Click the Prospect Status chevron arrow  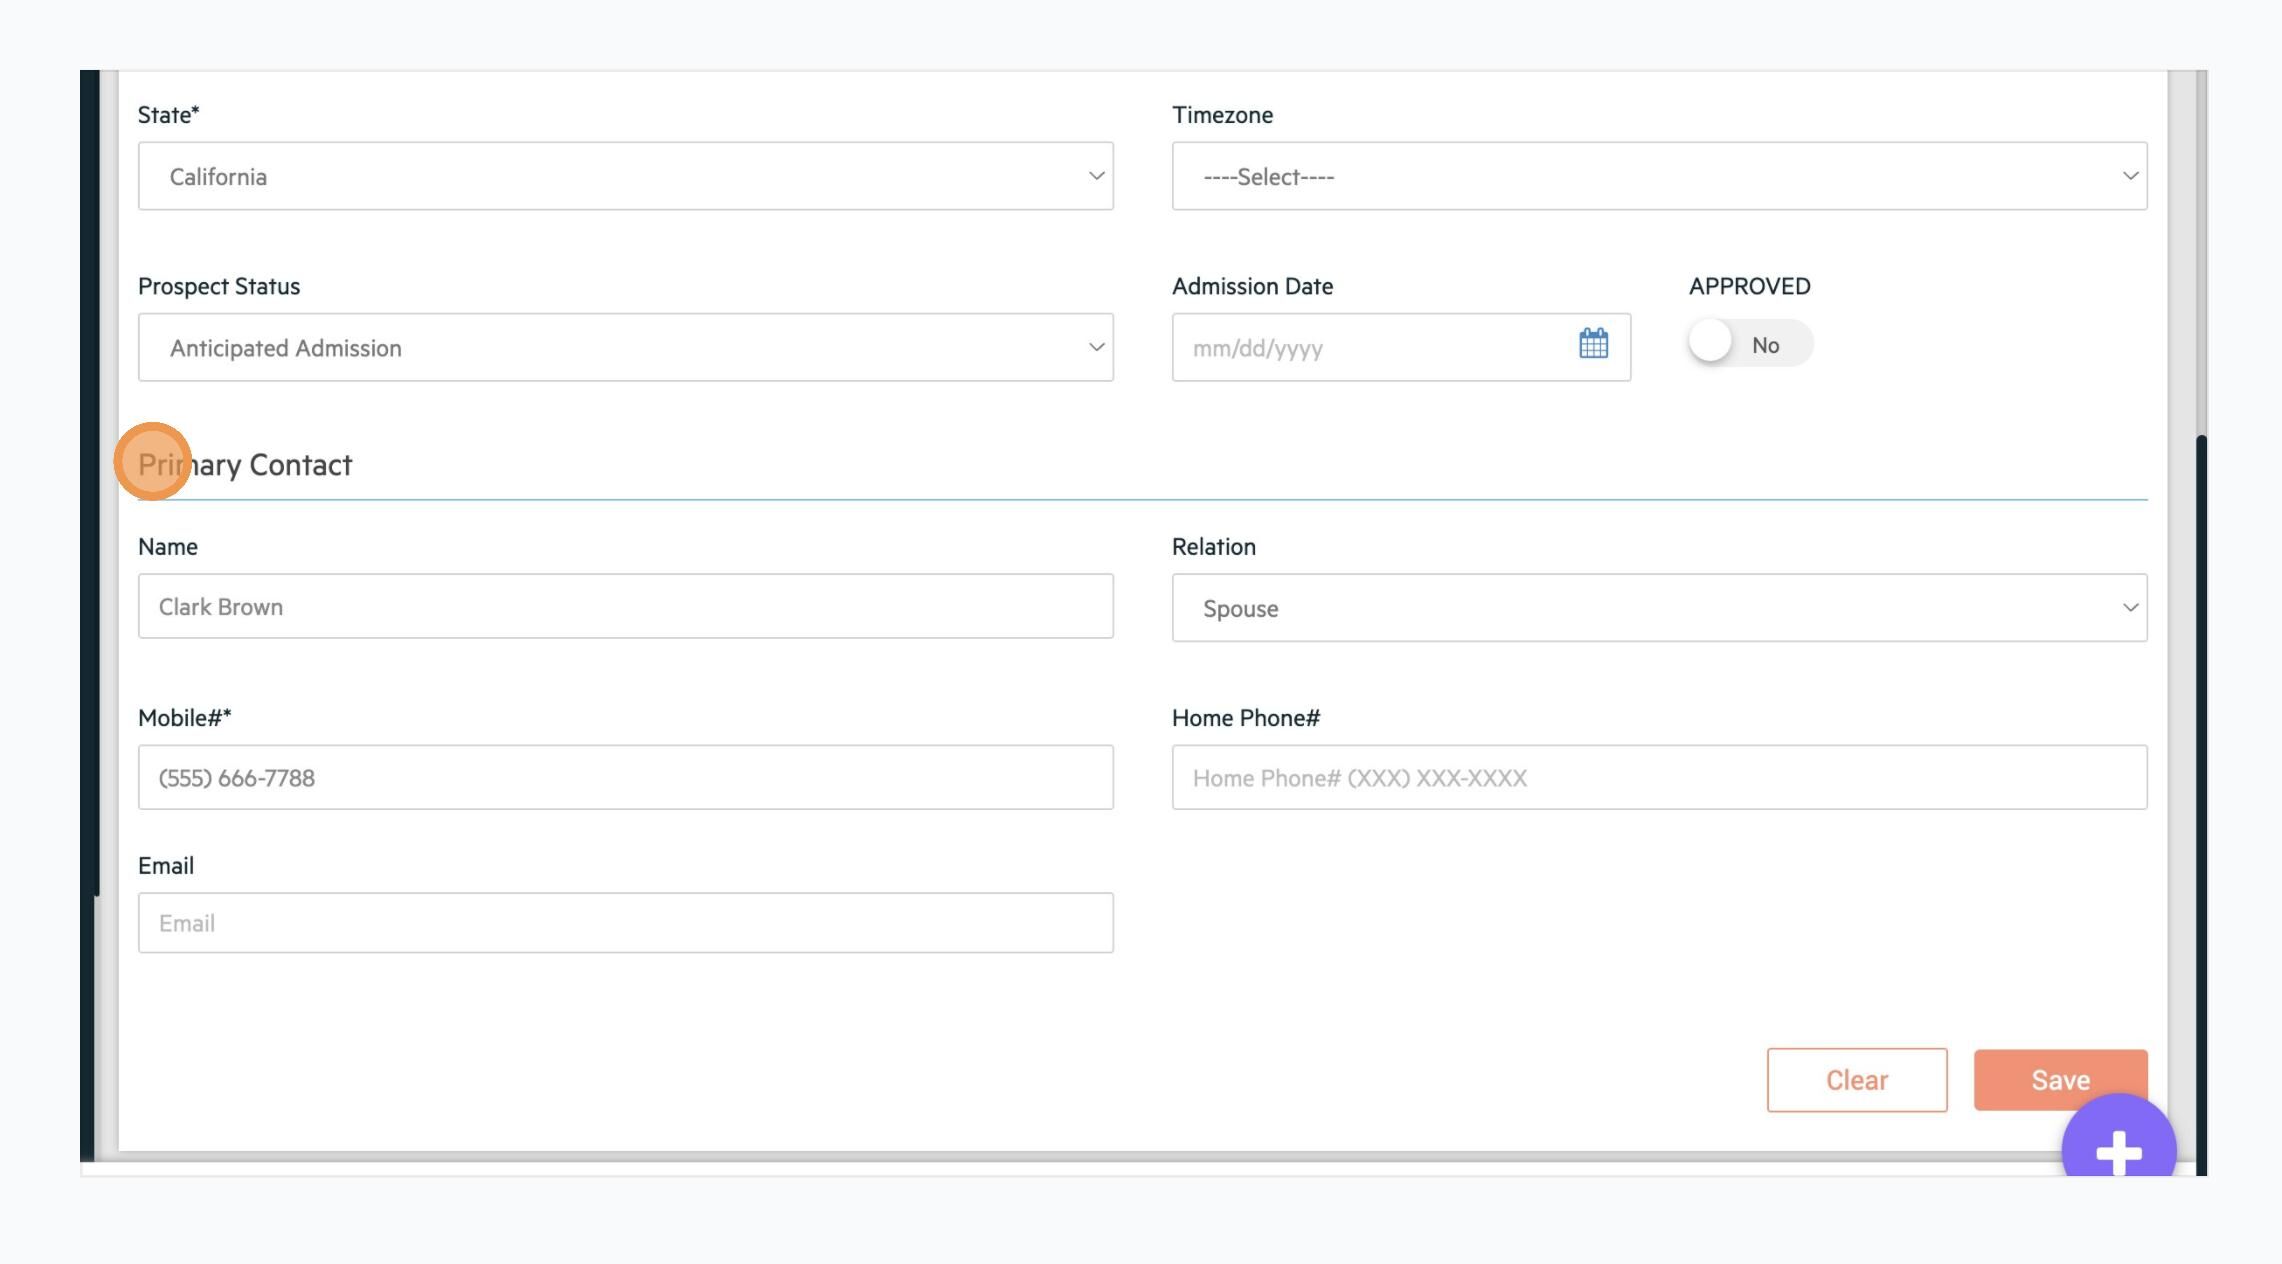[x=1096, y=347]
